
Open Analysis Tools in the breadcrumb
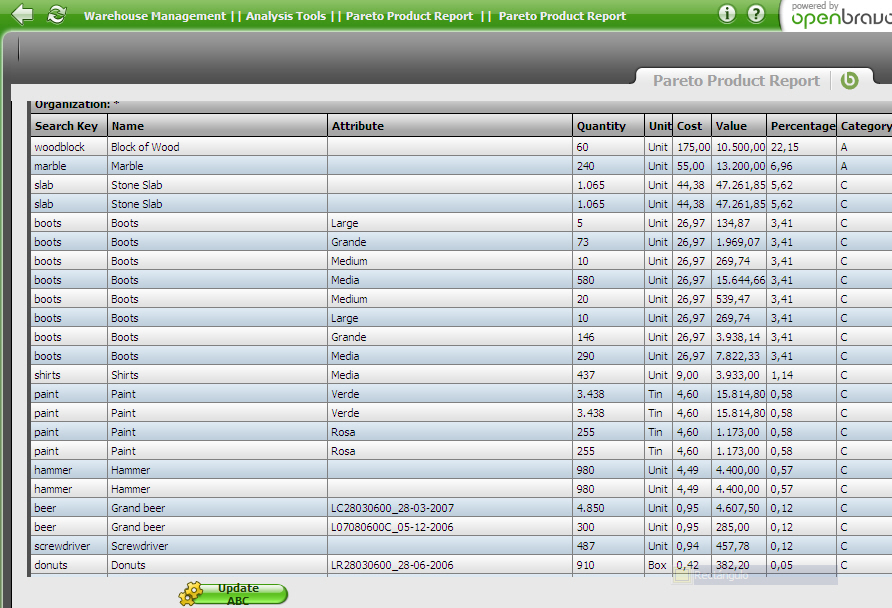click(286, 16)
